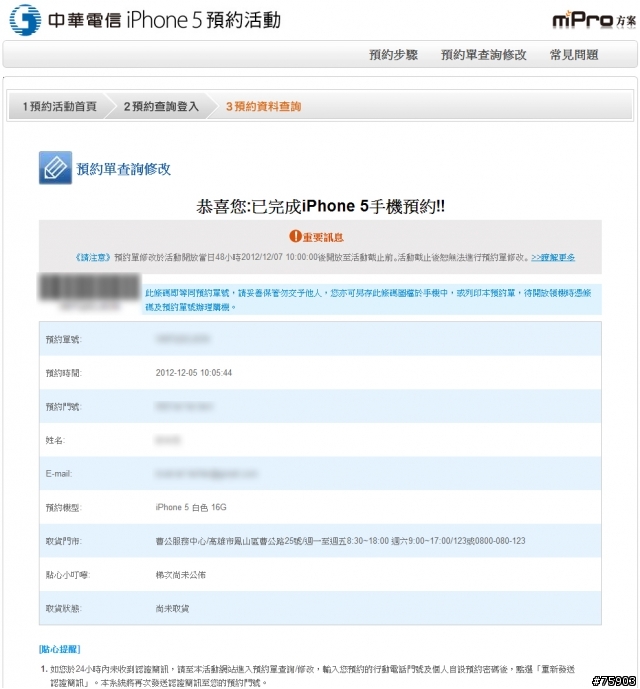This screenshot has width=640, height=689.
Task: Open the 預約單查詢修改 navigation item
Action: pos(484,55)
